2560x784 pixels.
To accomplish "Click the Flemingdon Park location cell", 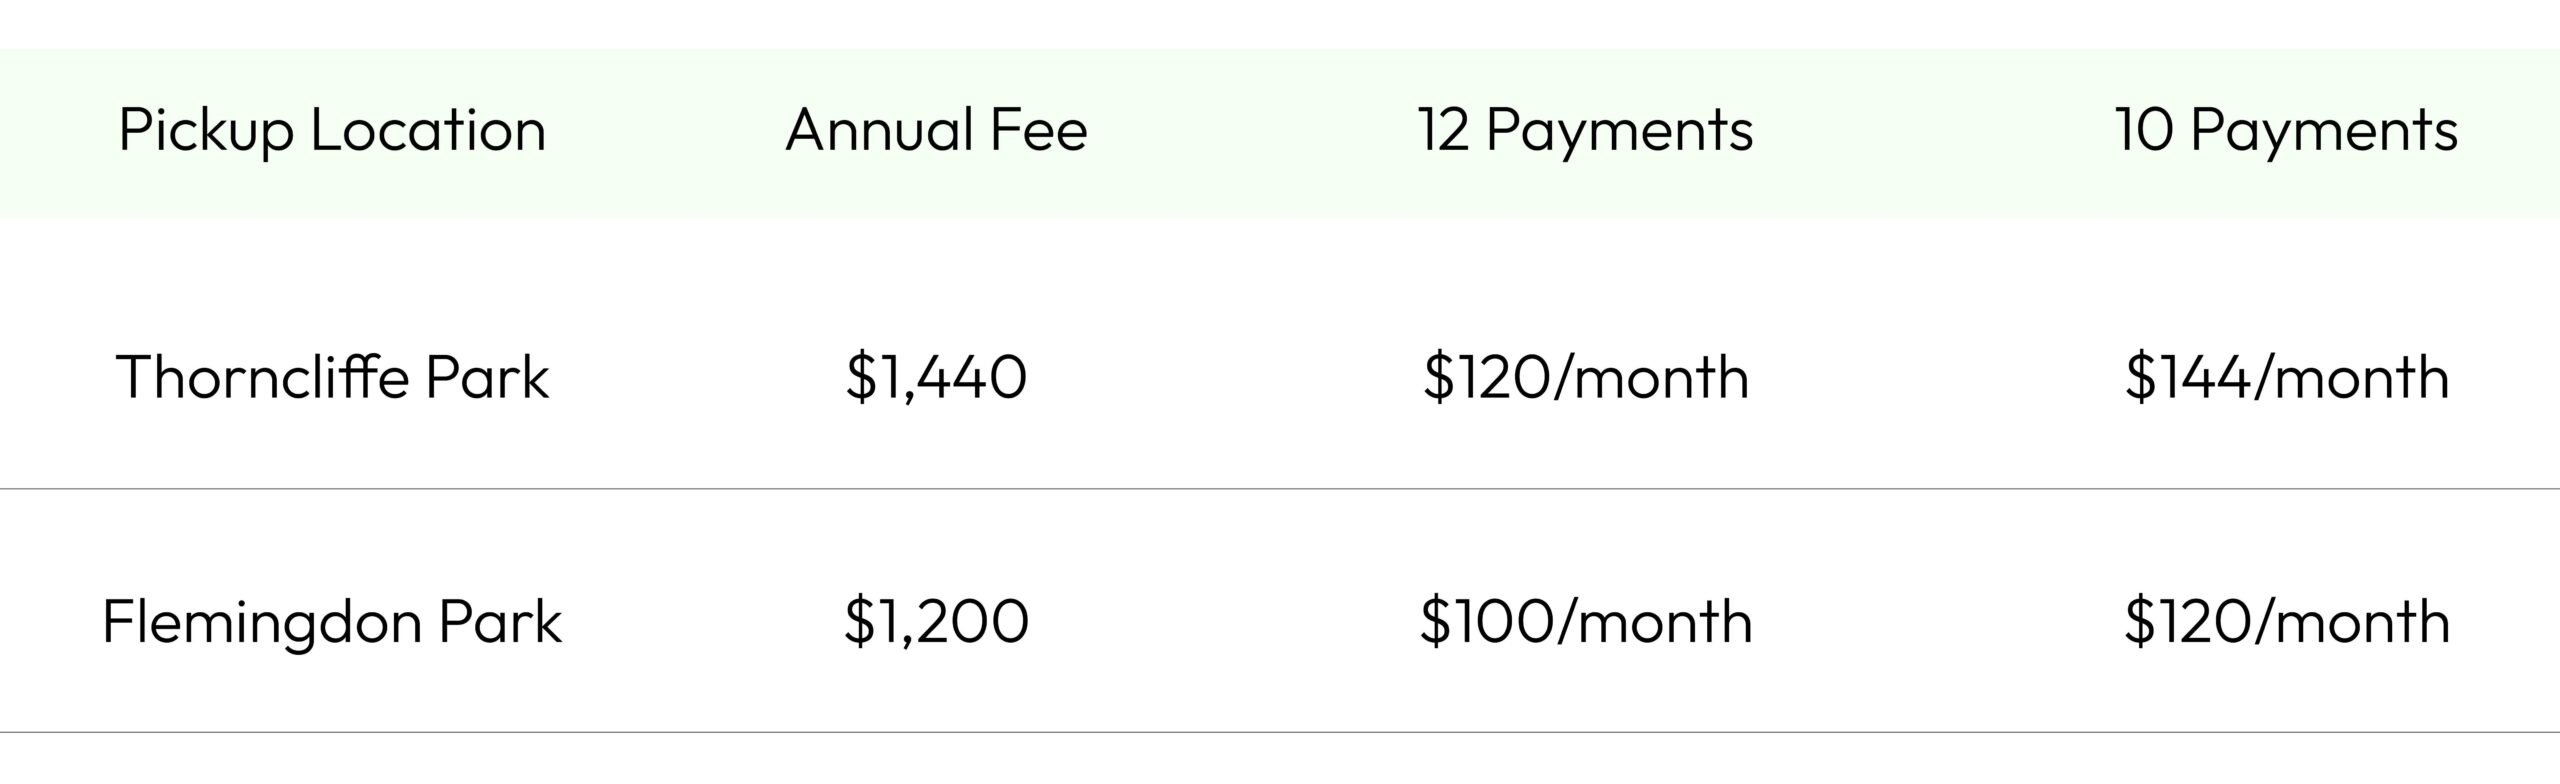I will 332,622.
